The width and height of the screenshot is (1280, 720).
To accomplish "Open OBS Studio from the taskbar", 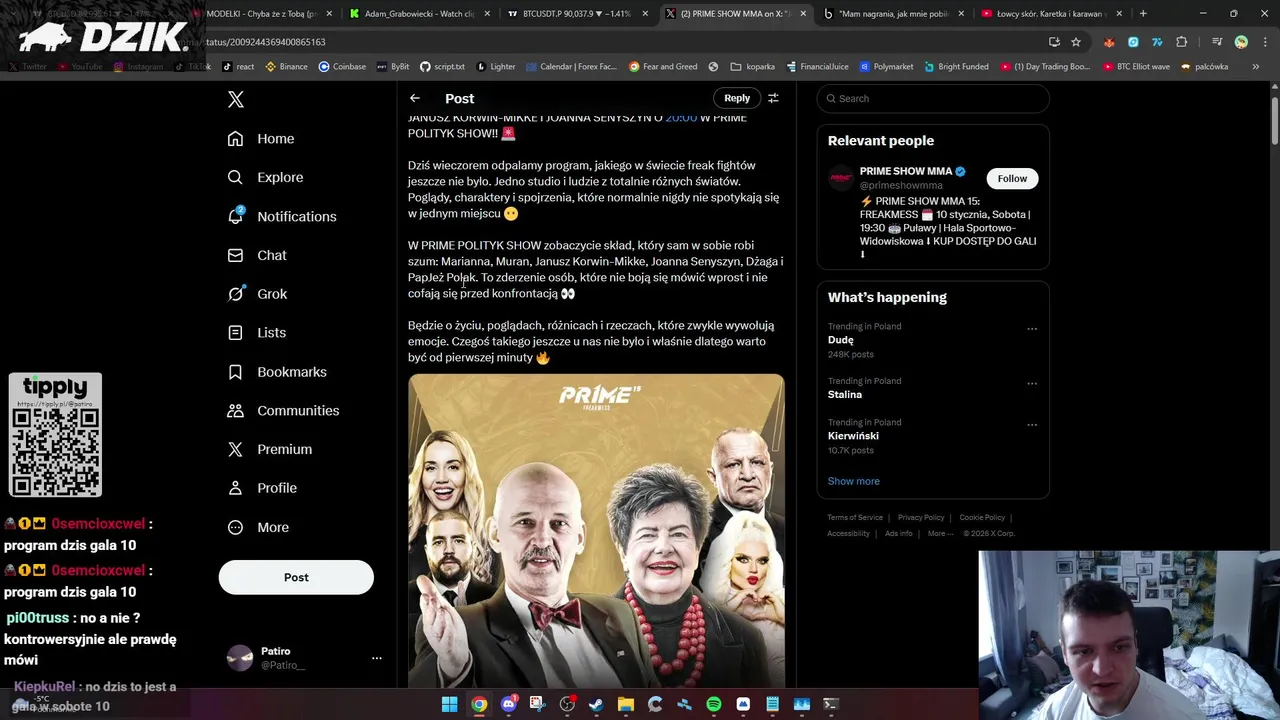I will pos(567,704).
